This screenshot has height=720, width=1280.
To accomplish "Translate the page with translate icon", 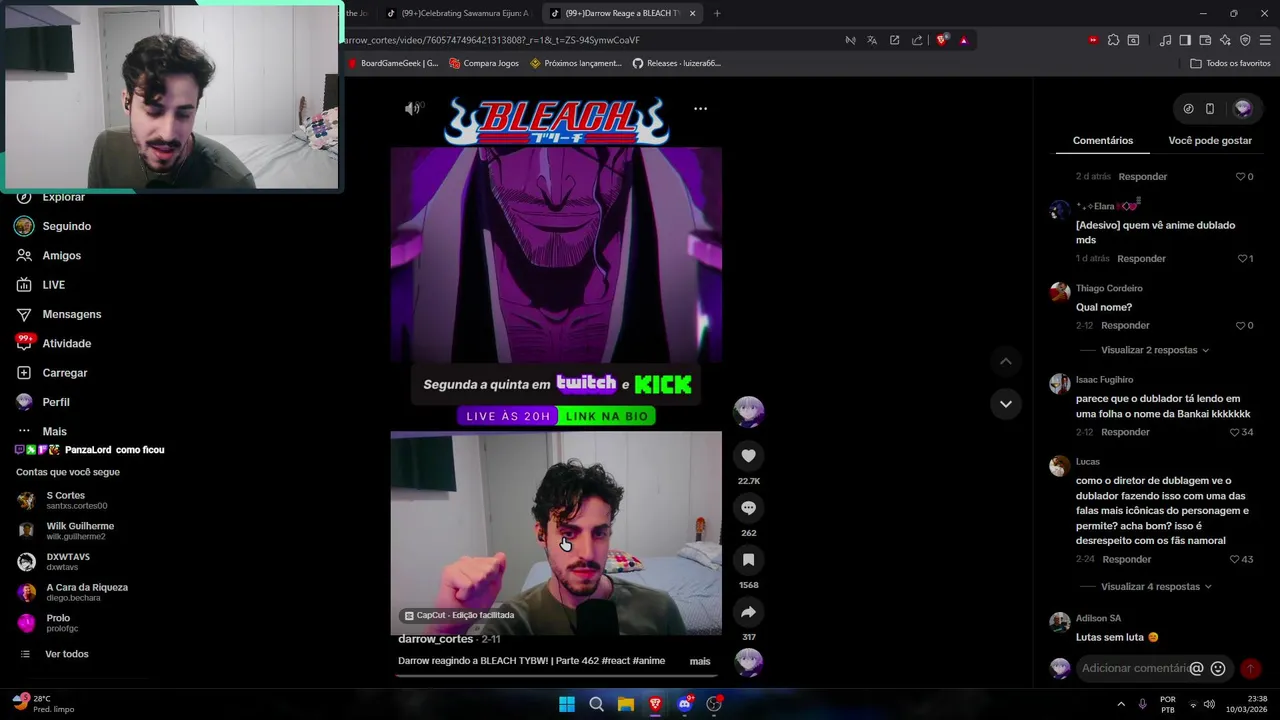I will (872, 40).
